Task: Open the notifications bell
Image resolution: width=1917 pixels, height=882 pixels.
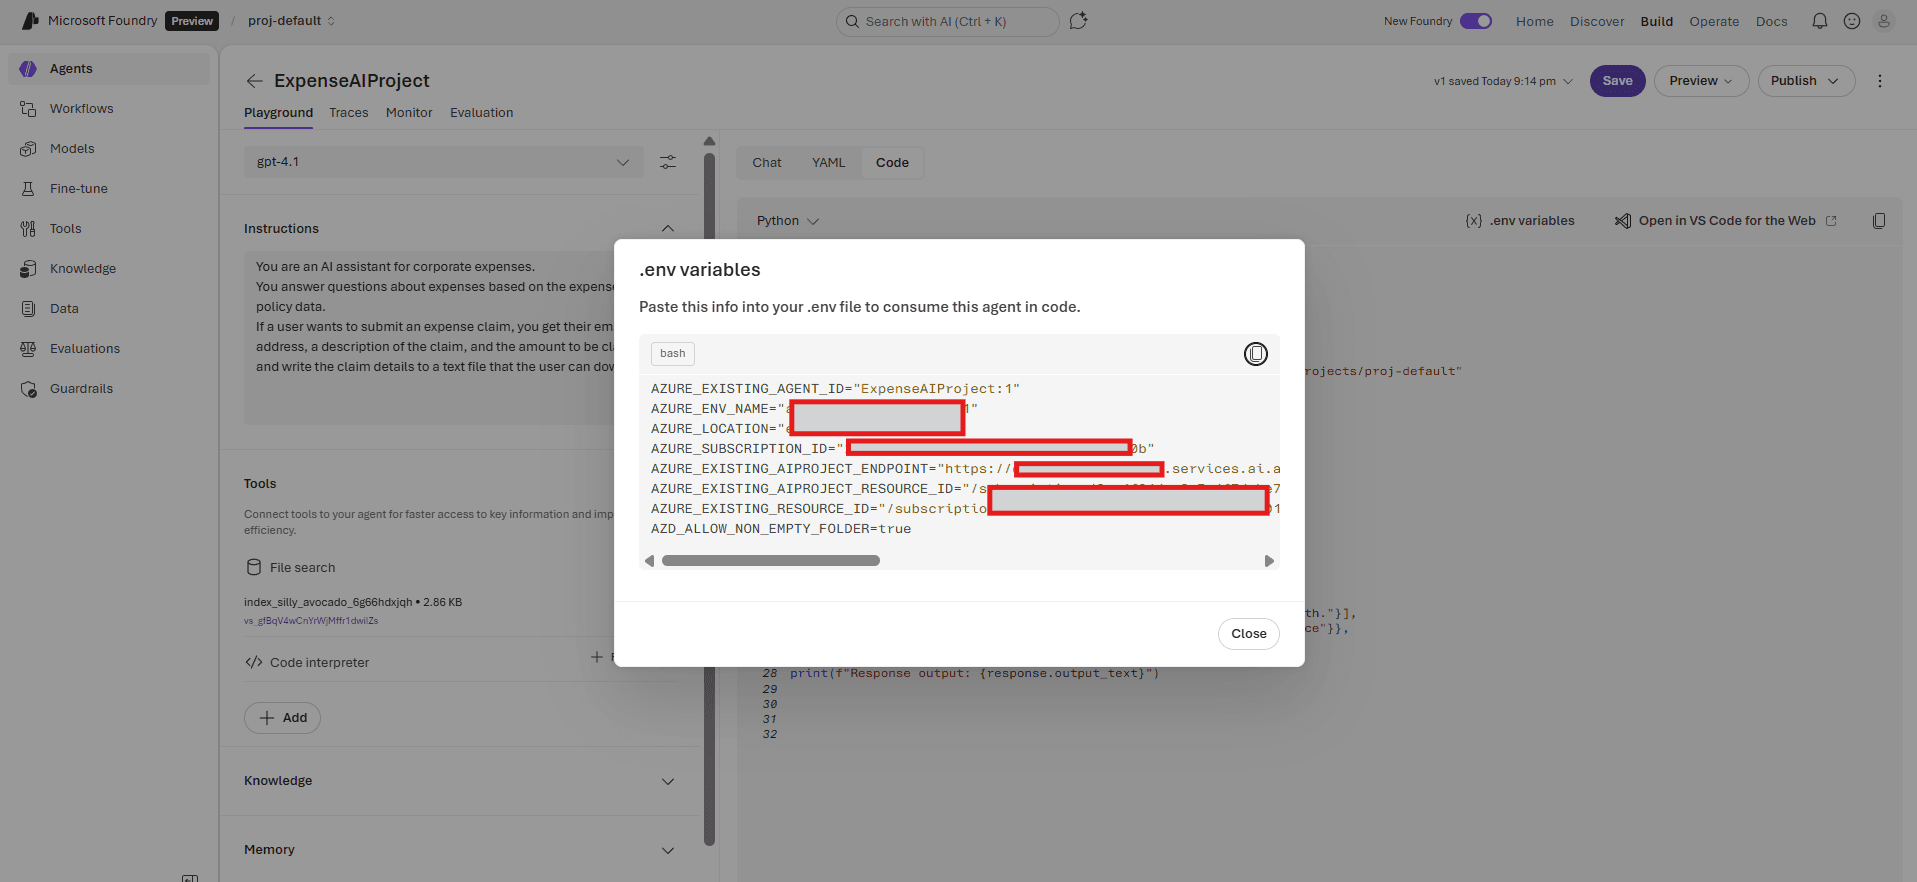Action: pos(1820,21)
